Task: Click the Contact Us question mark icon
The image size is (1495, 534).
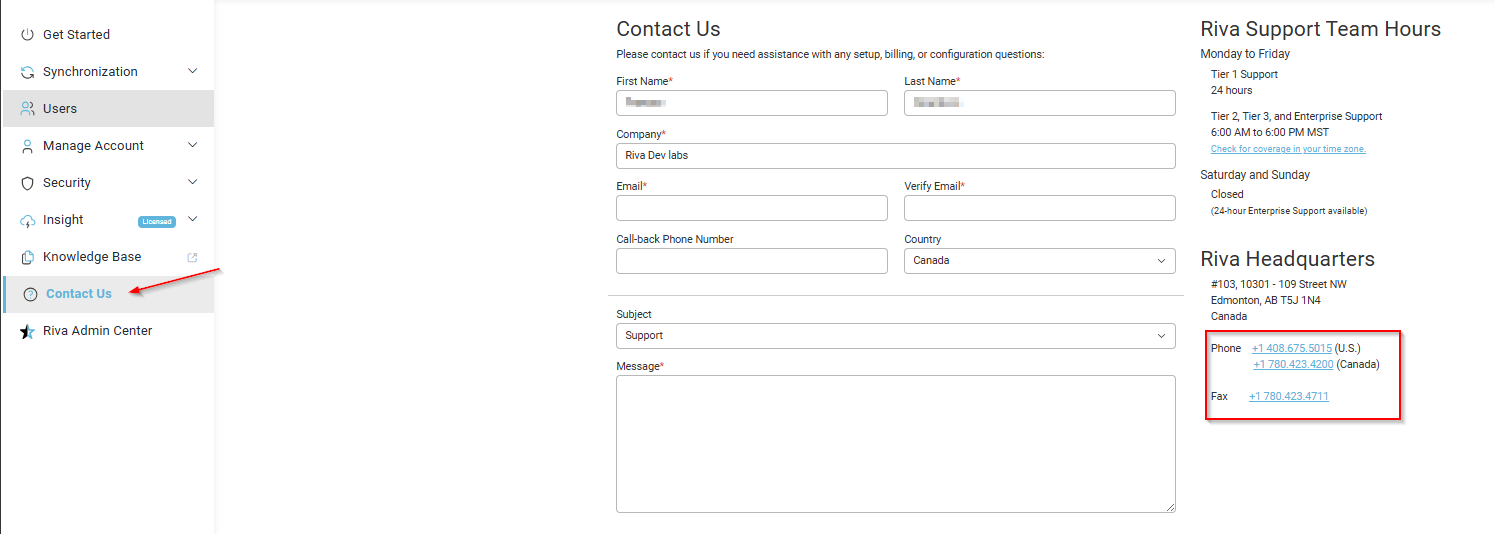Action: click(x=30, y=294)
